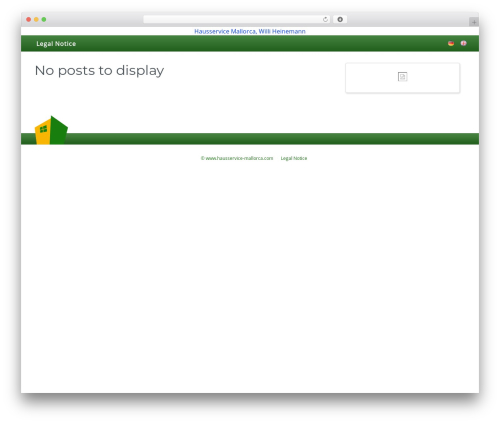The height and width of the screenshot is (423, 500).
Task: Click the document icon in the sidebar box
Action: point(402,77)
